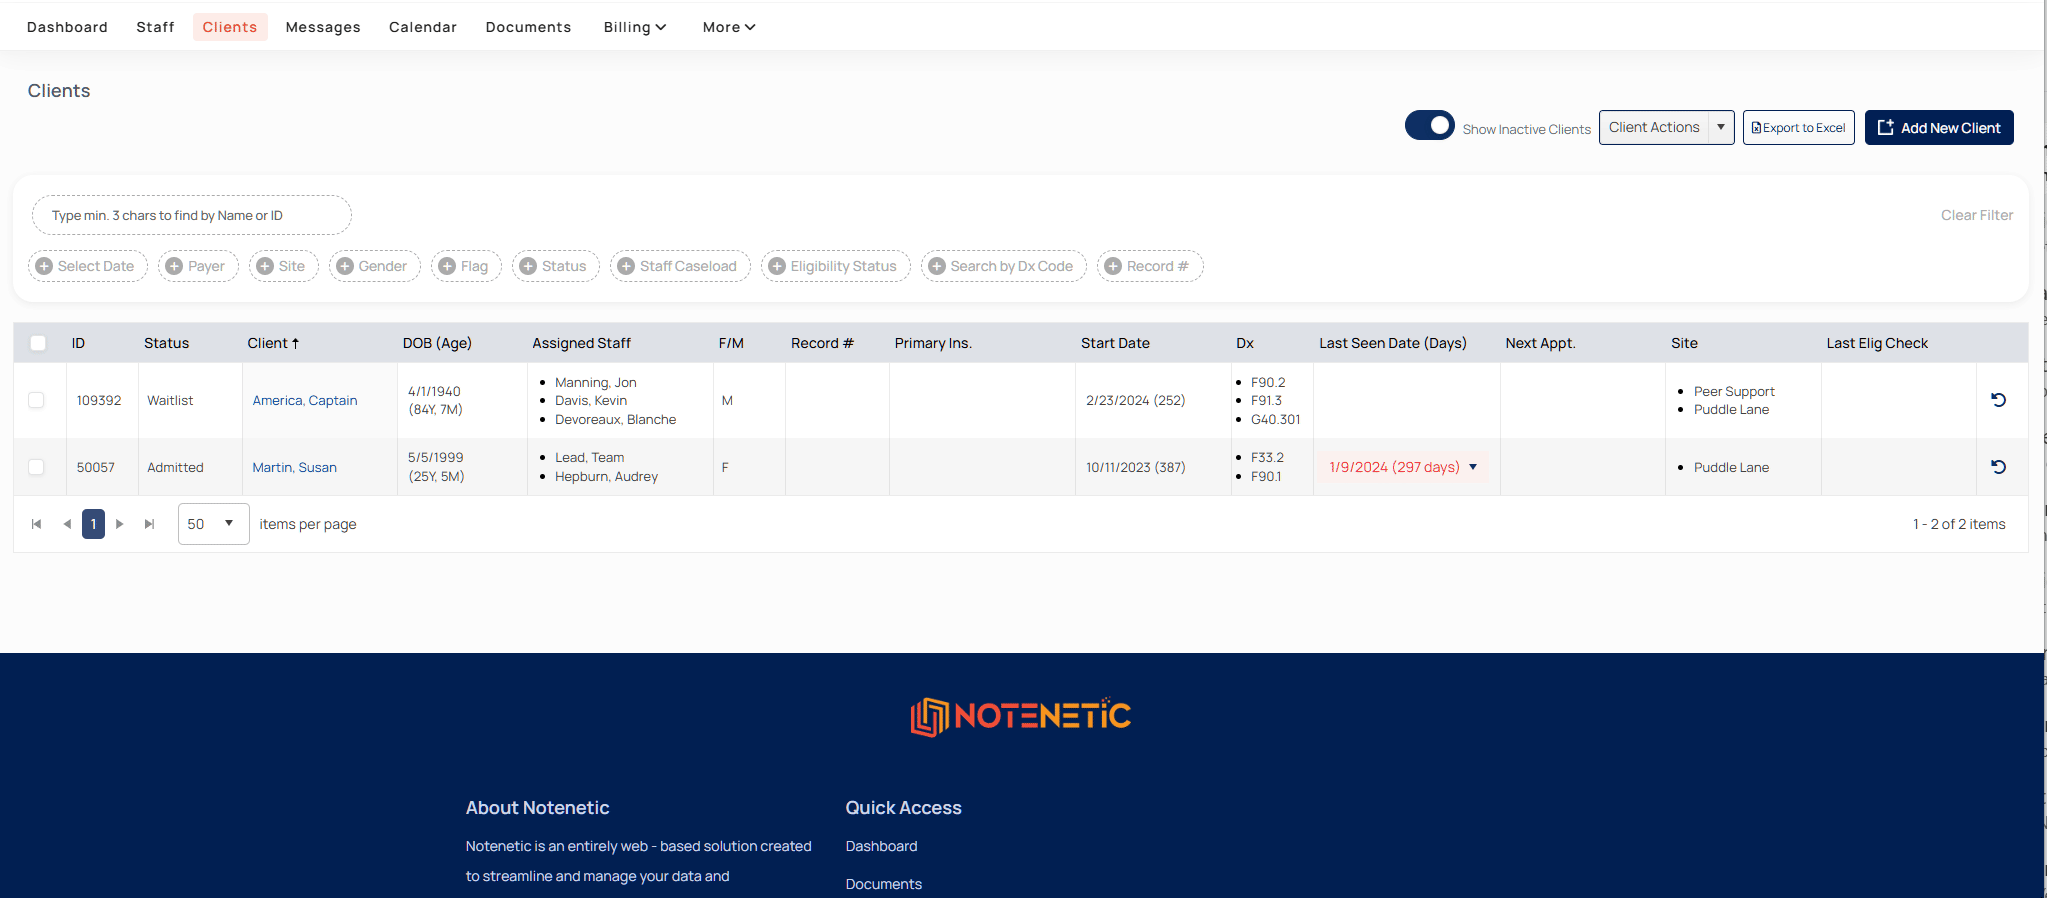This screenshot has height=898, width=2047.
Task: Sort by Assigned Staff column header
Action: coord(581,343)
